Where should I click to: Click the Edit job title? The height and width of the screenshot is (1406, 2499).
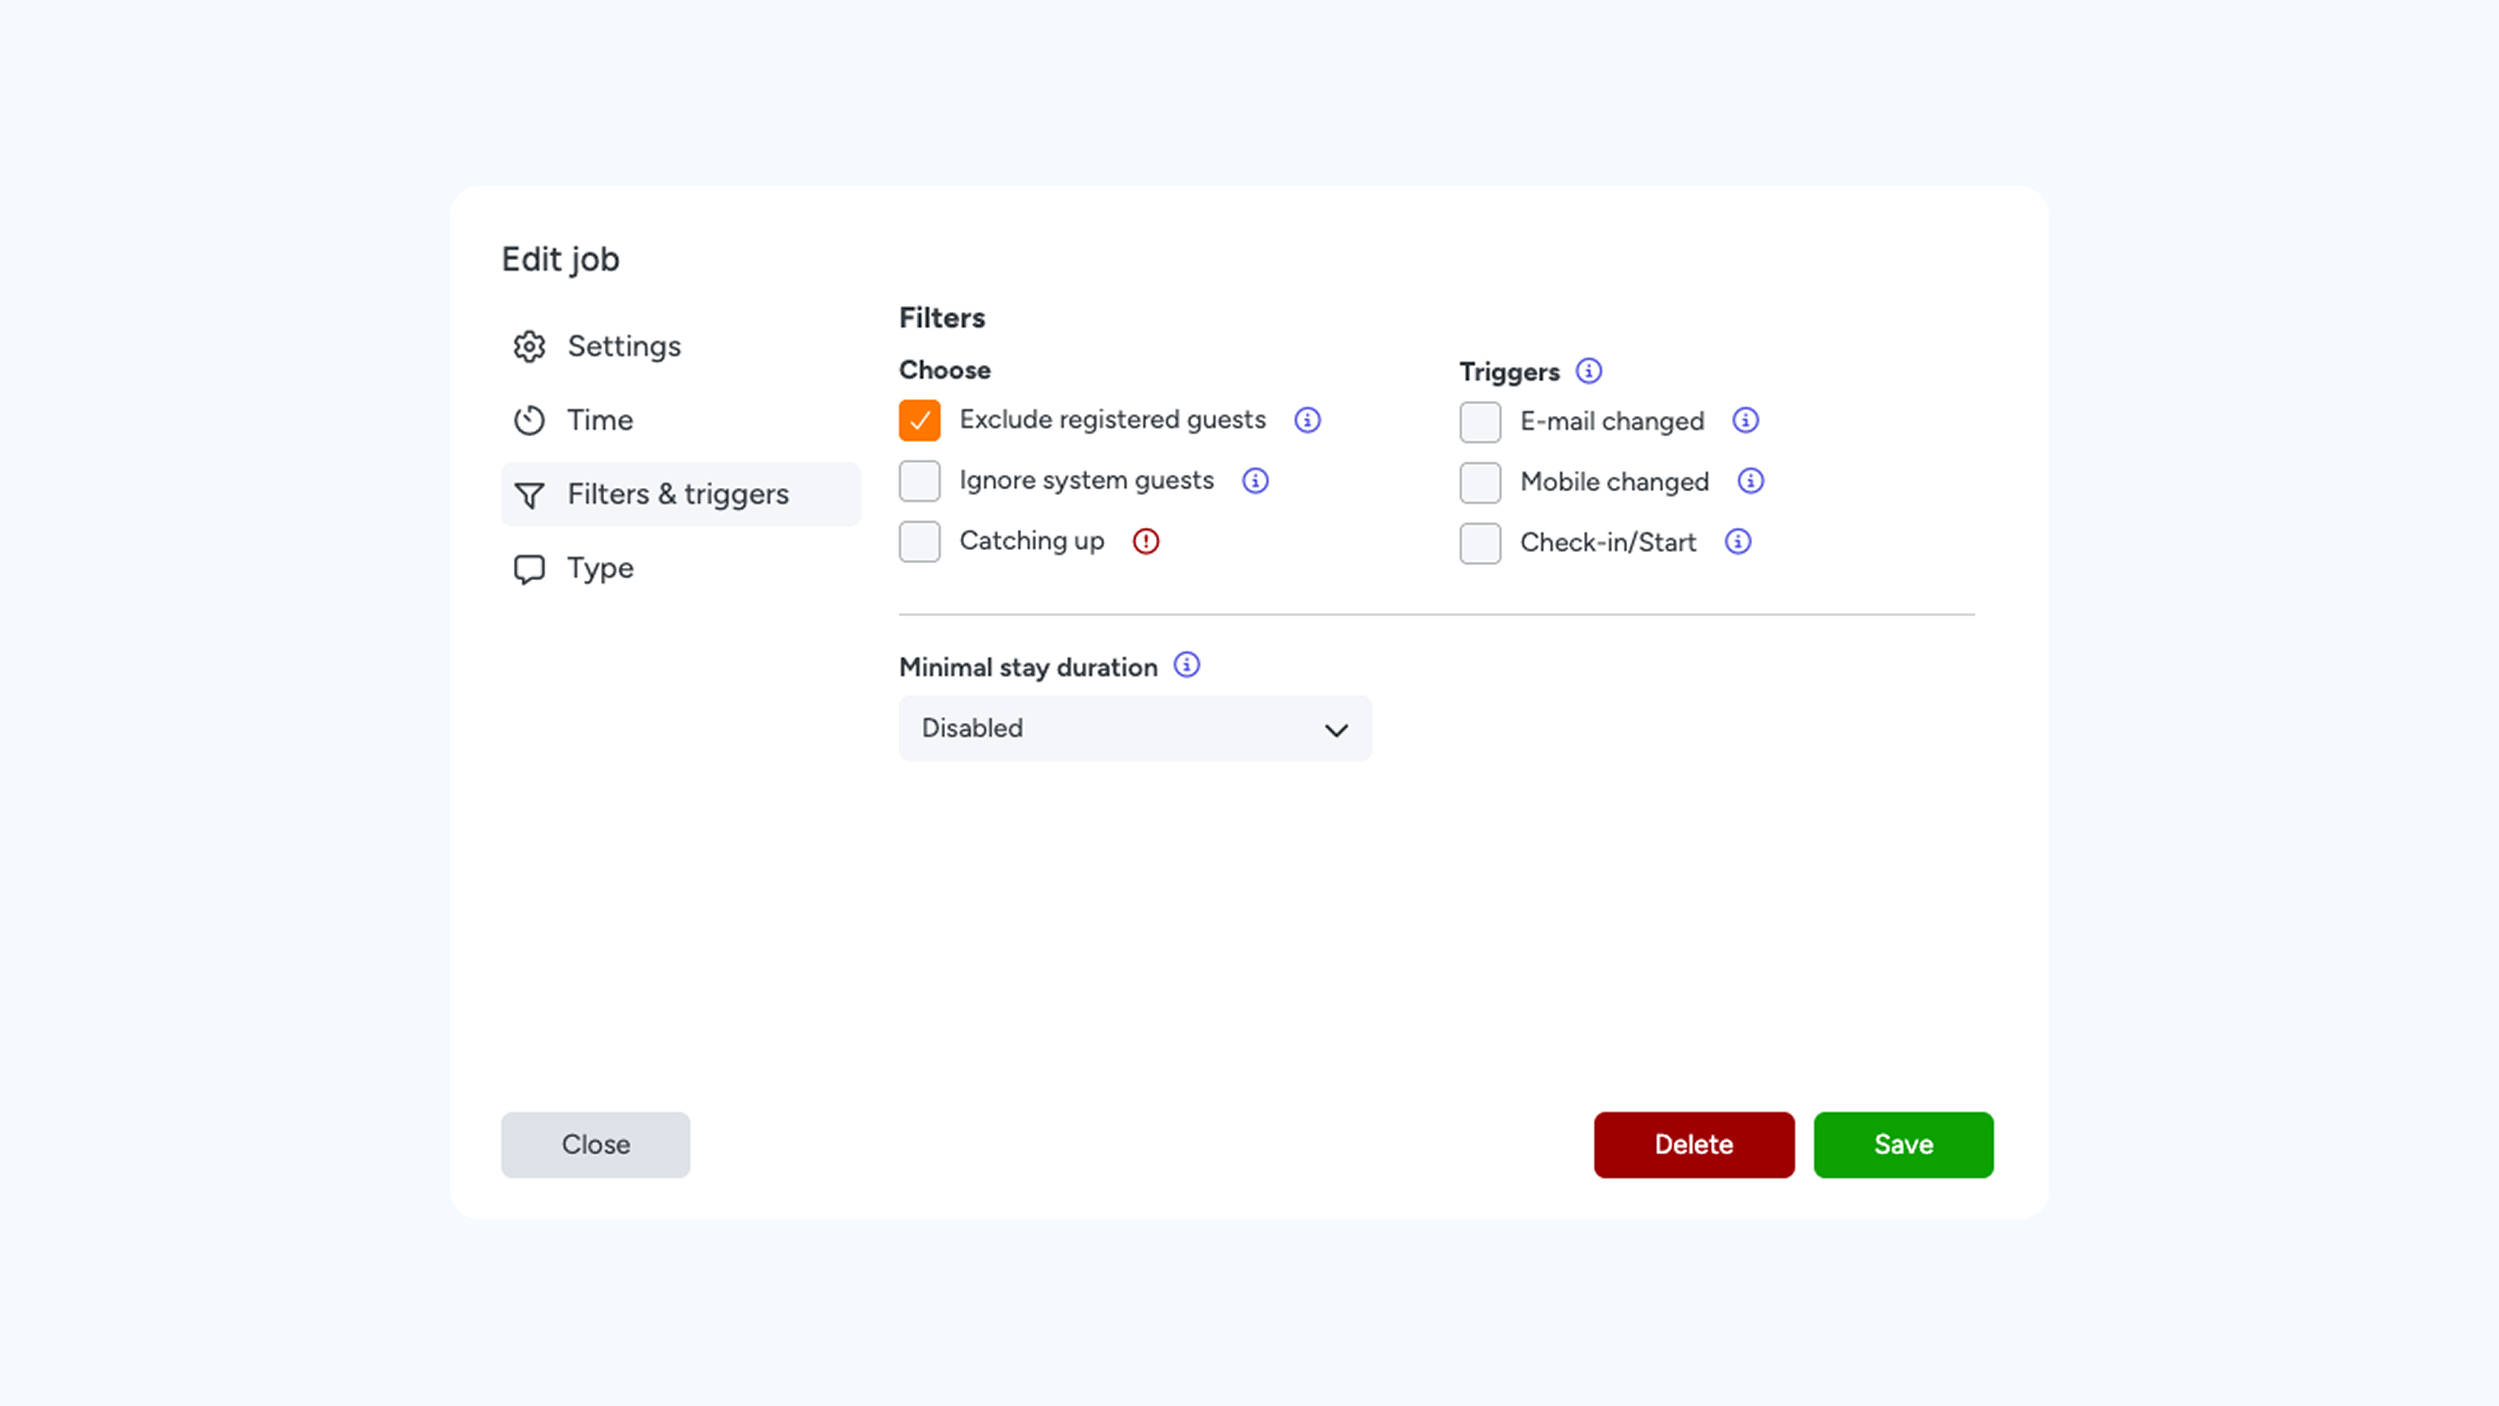coord(560,259)
